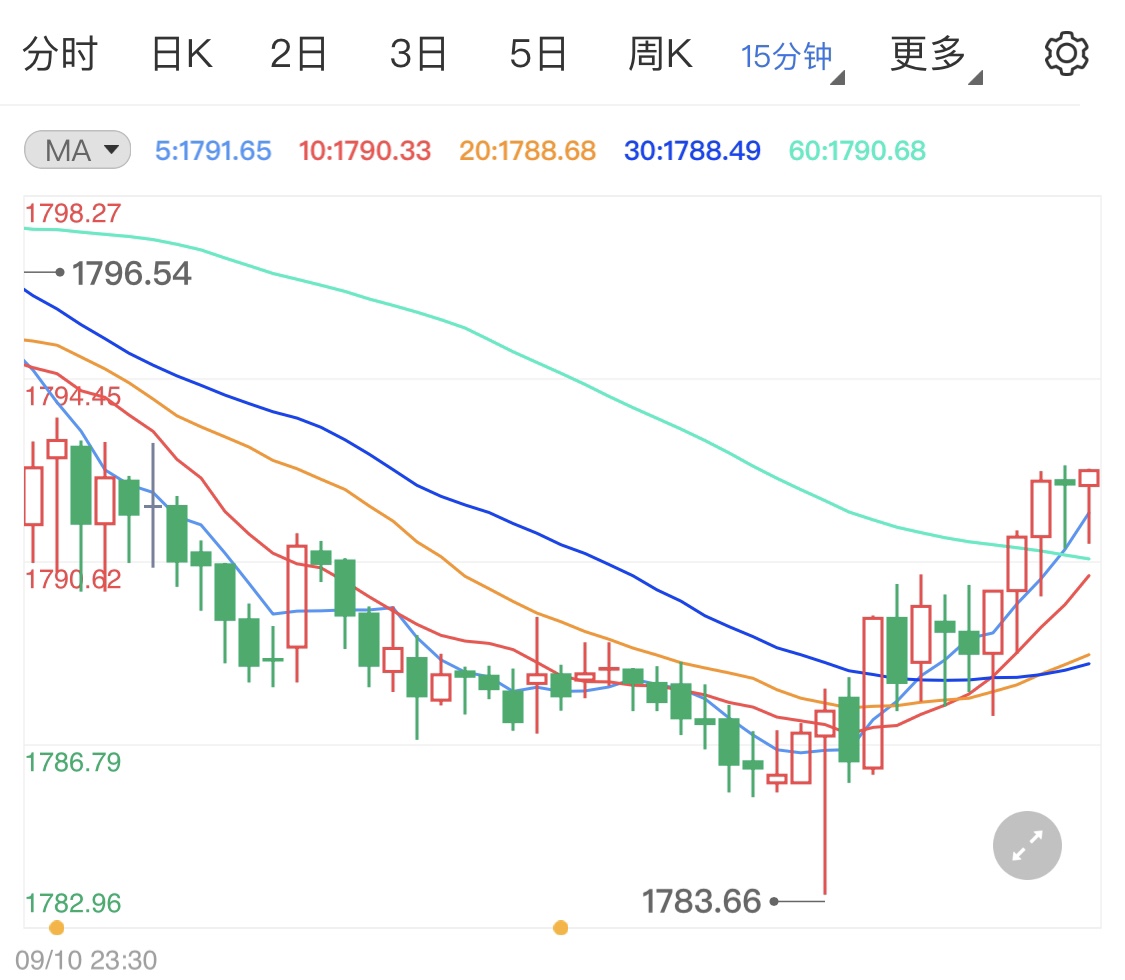Open the 15分钟 interval dropdown
The height and width of the screenshot is (980, 1125).
(792, 57)
